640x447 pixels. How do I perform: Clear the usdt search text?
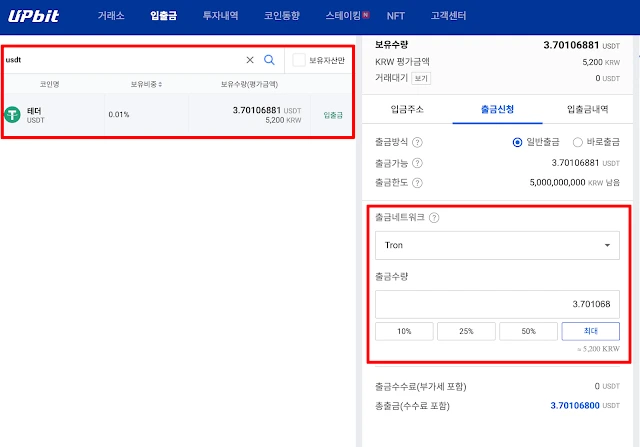(250, 60)
